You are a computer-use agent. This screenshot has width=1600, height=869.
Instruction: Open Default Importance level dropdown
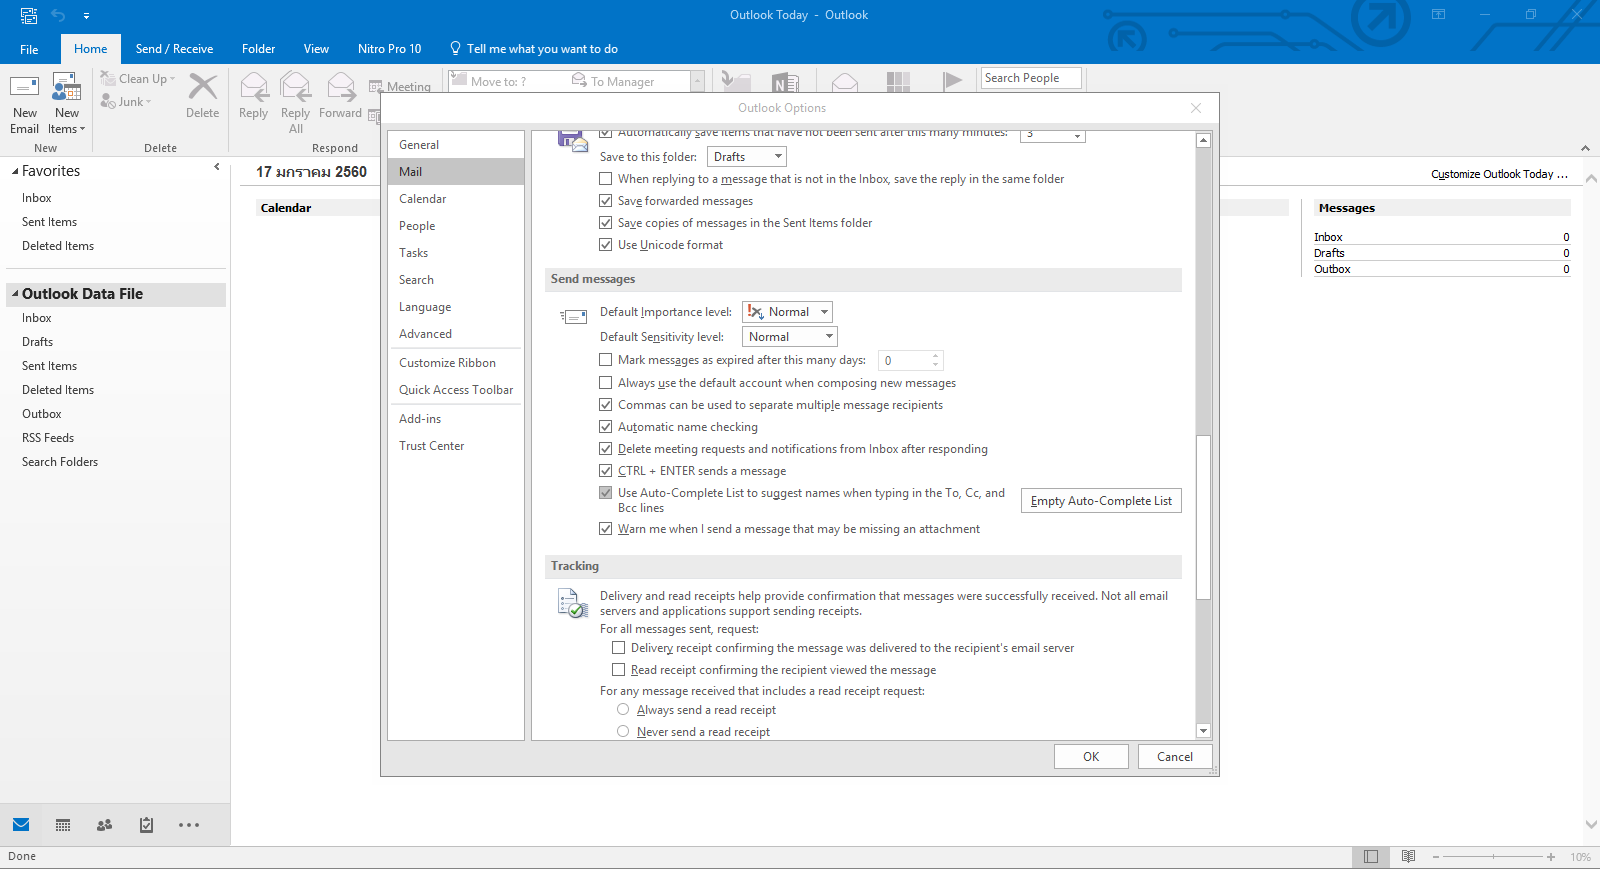click(x=787, y=312)
